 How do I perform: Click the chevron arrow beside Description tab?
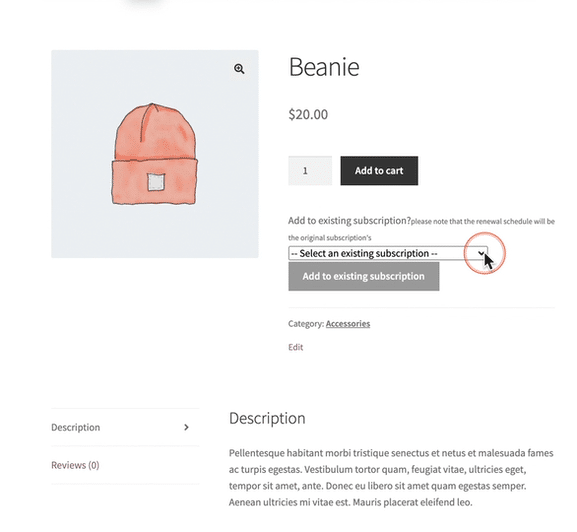click(186, 427)
